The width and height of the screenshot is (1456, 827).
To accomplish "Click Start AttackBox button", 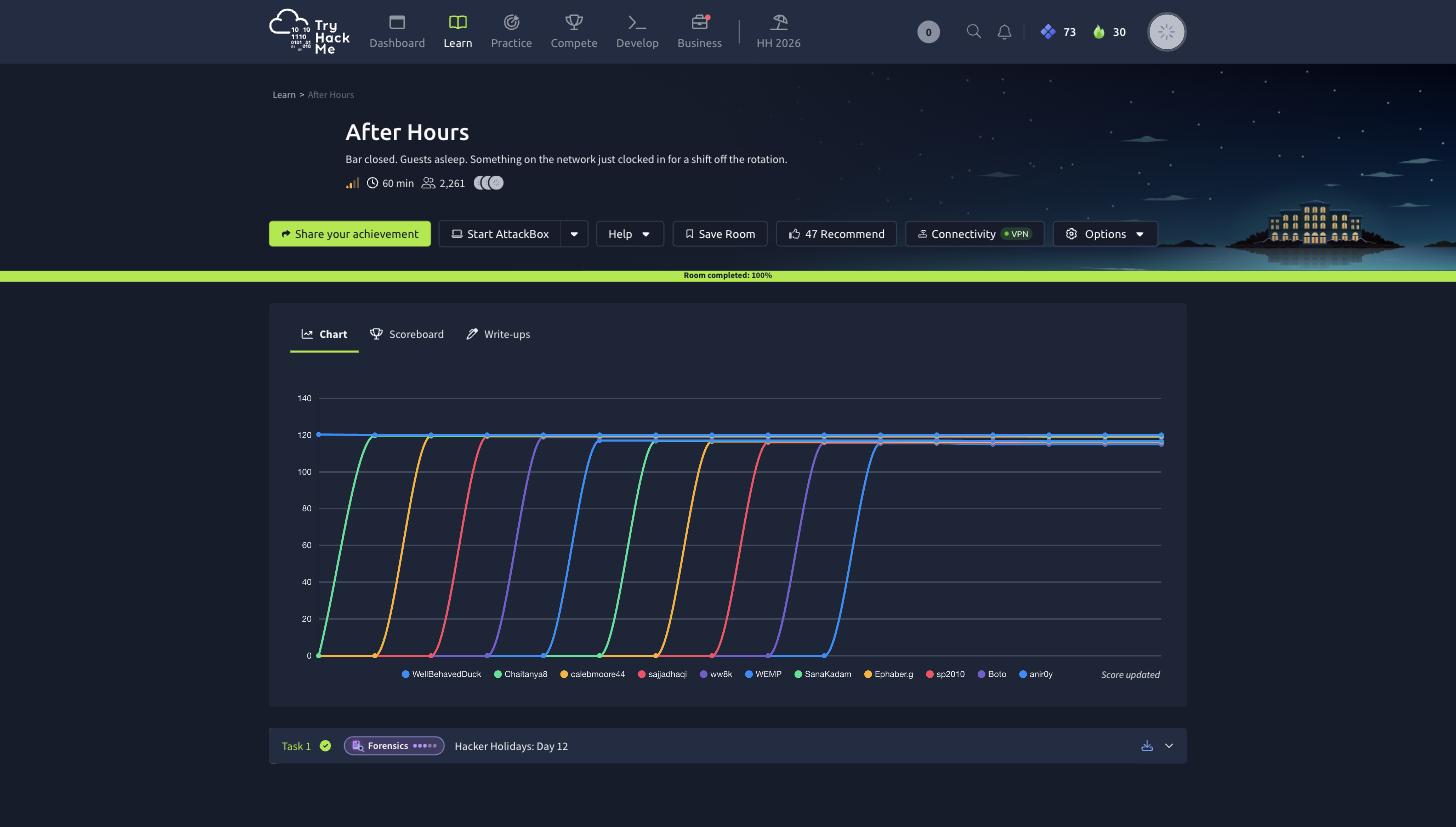I will coord(500,234).
